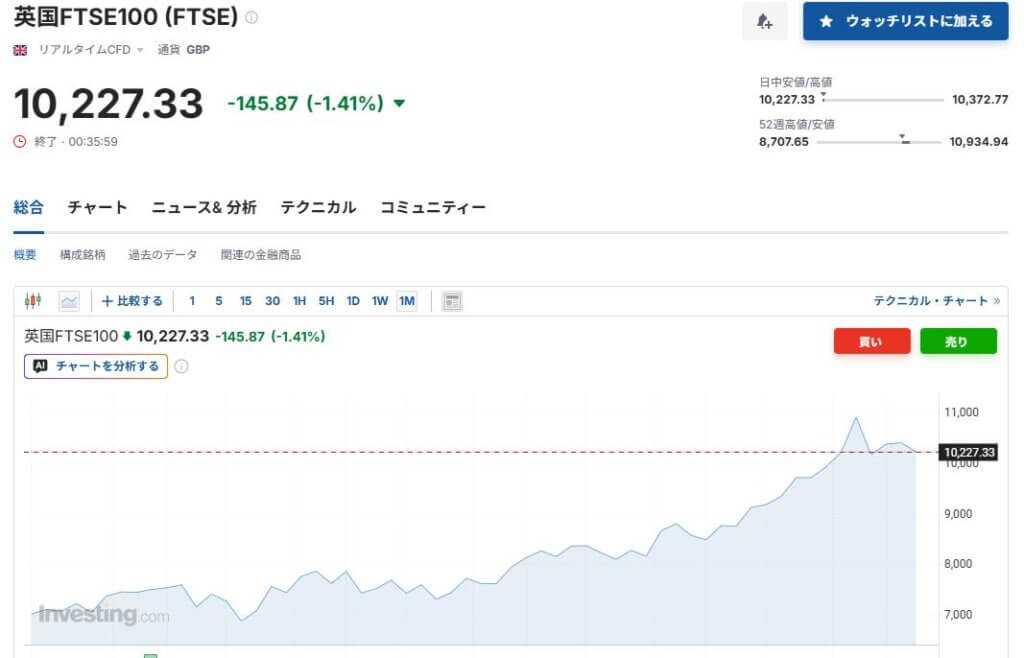1024x658 pixels.
Task: Click the alert bell icon
Action: click(765, 22)
